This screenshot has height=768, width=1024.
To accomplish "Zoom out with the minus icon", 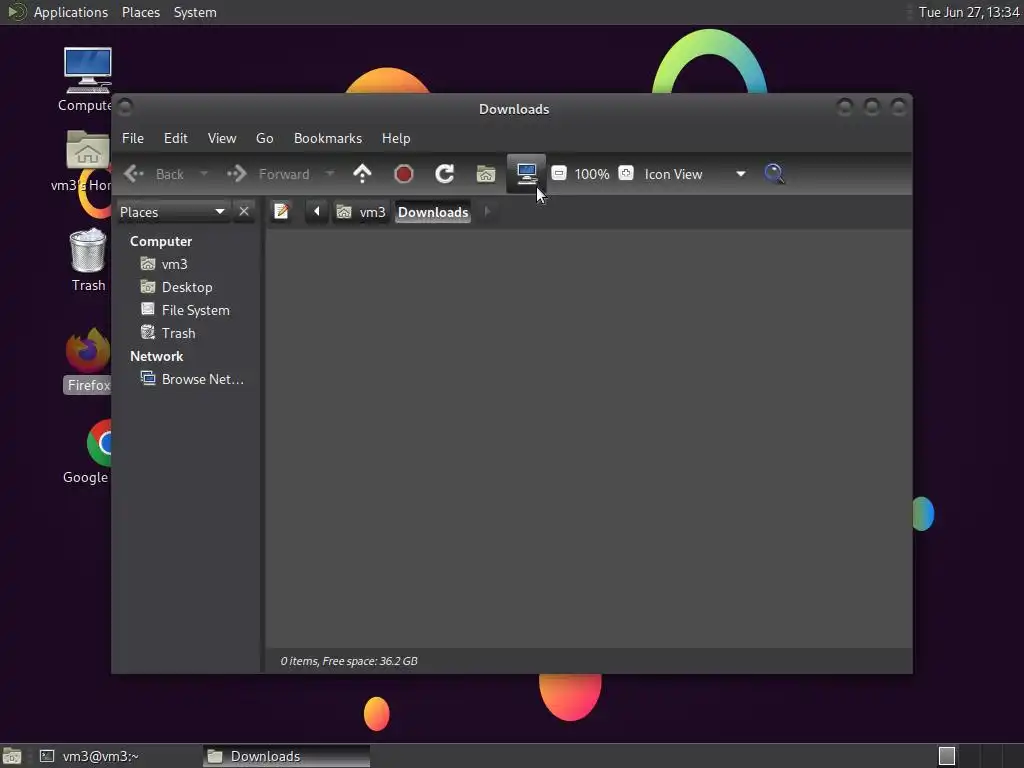I will [559, 173].
